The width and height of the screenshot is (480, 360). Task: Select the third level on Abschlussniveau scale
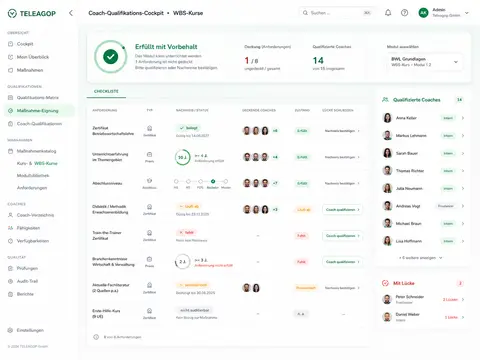200,181
